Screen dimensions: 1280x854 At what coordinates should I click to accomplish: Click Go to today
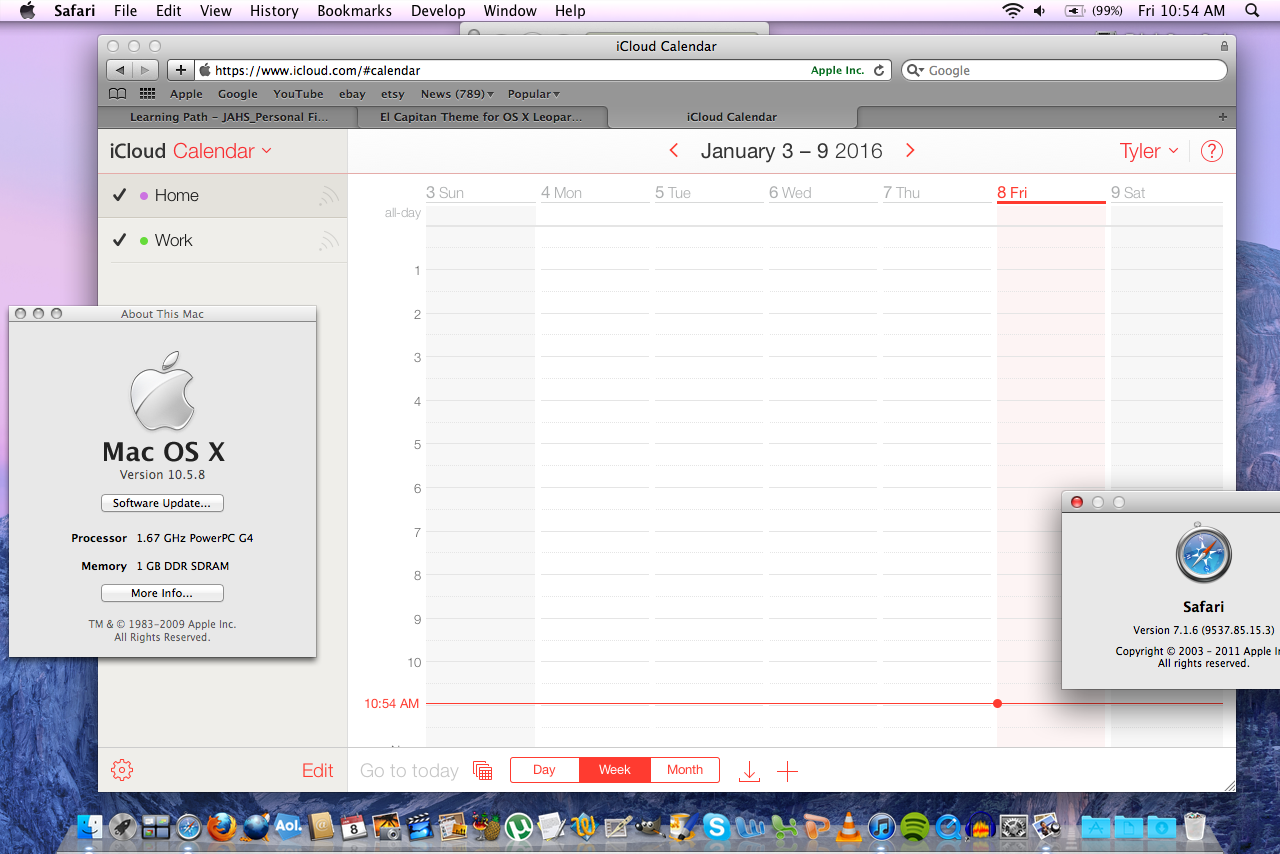click(409, 771)
